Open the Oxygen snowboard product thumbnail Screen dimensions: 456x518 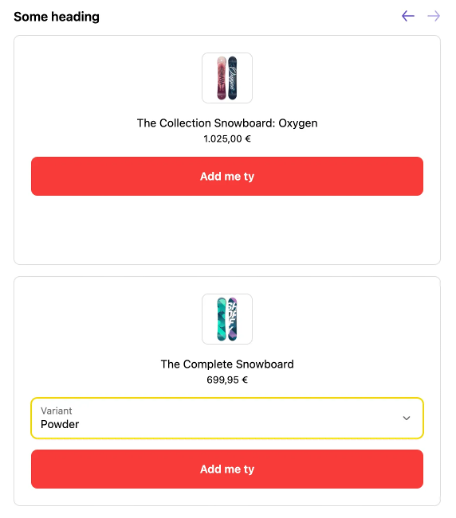click(227, 78)
